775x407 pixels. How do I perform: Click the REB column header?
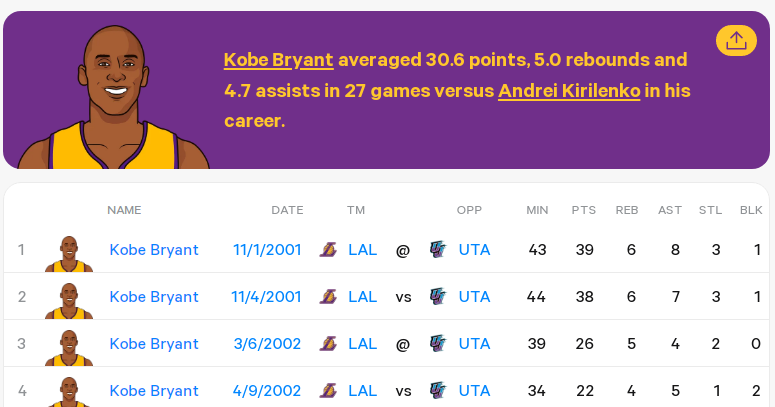click(x=627, y=210)
